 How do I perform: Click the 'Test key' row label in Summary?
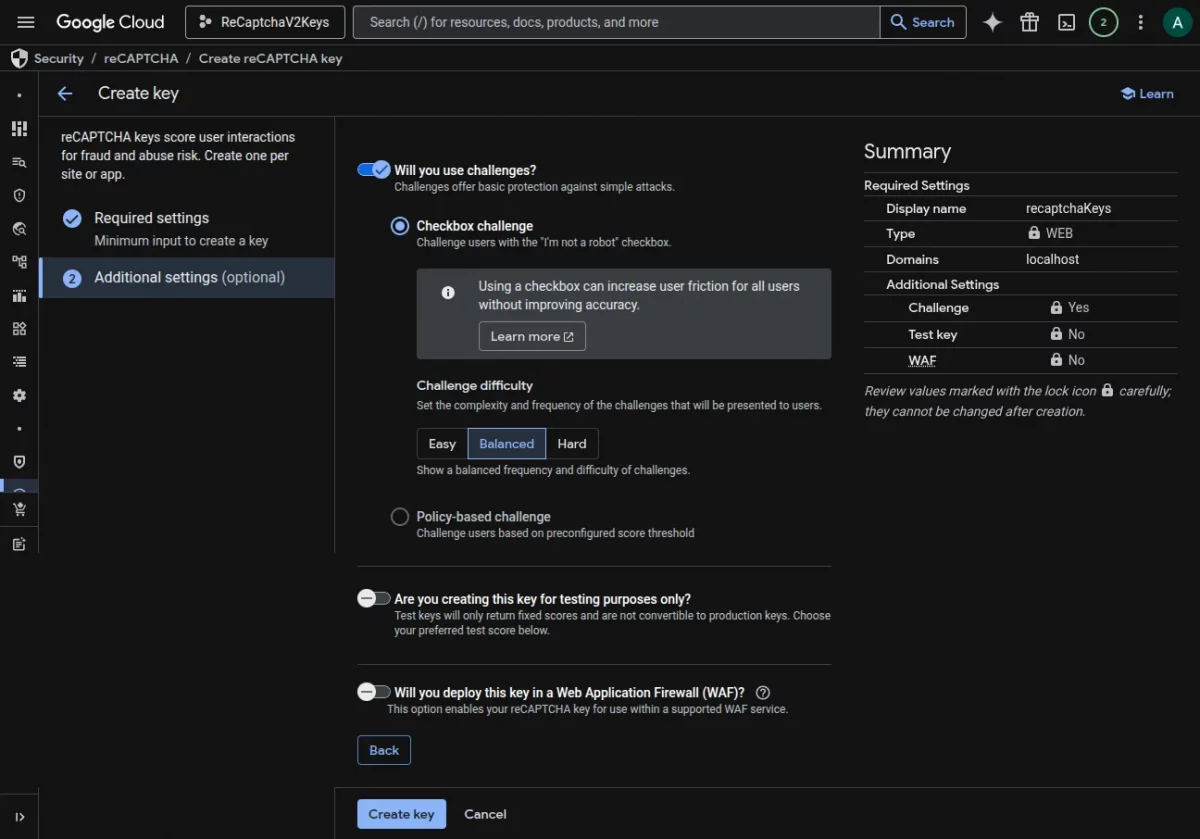[x=933, y=334]
